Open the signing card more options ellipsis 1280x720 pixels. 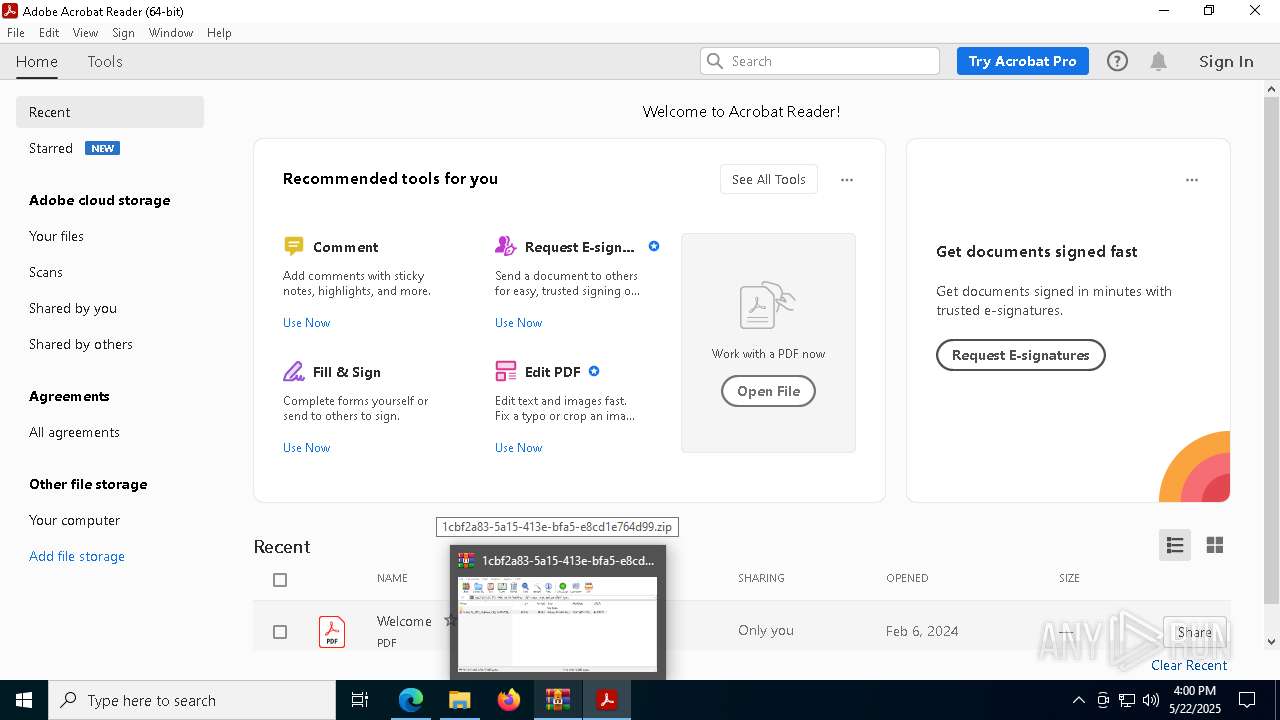point(1192,180)
